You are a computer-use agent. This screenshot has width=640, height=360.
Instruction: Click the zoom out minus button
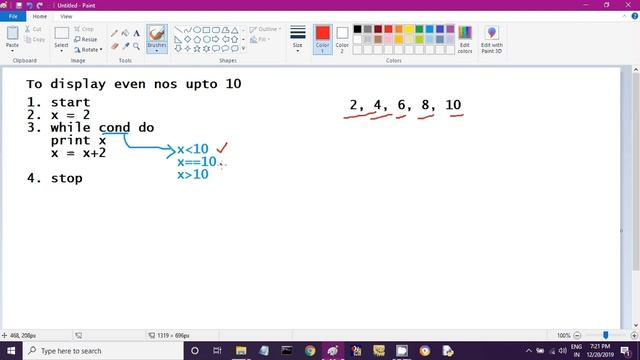pyautogui.click(x=577, y=335)
